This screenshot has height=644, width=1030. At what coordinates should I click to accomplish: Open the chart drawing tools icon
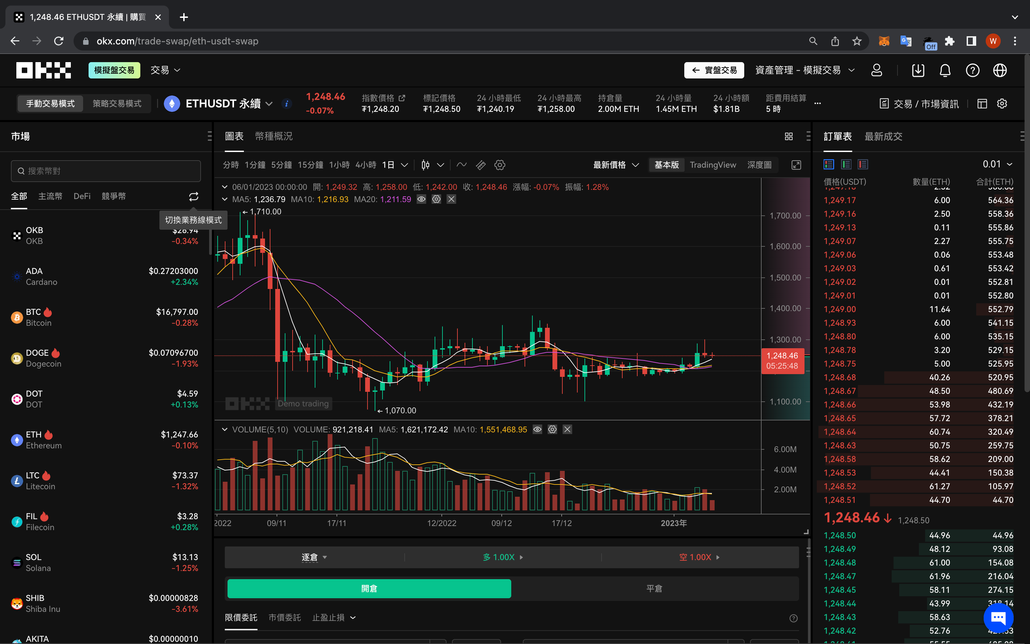pos(481,165)
